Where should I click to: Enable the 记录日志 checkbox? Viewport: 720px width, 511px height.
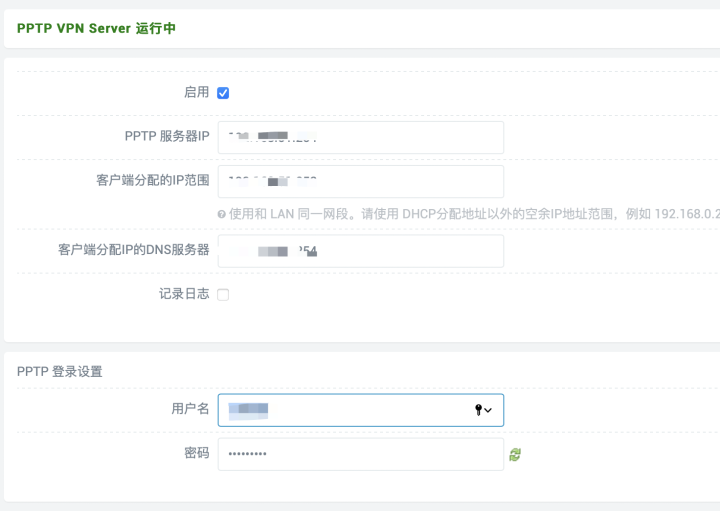tap(223, 295)
